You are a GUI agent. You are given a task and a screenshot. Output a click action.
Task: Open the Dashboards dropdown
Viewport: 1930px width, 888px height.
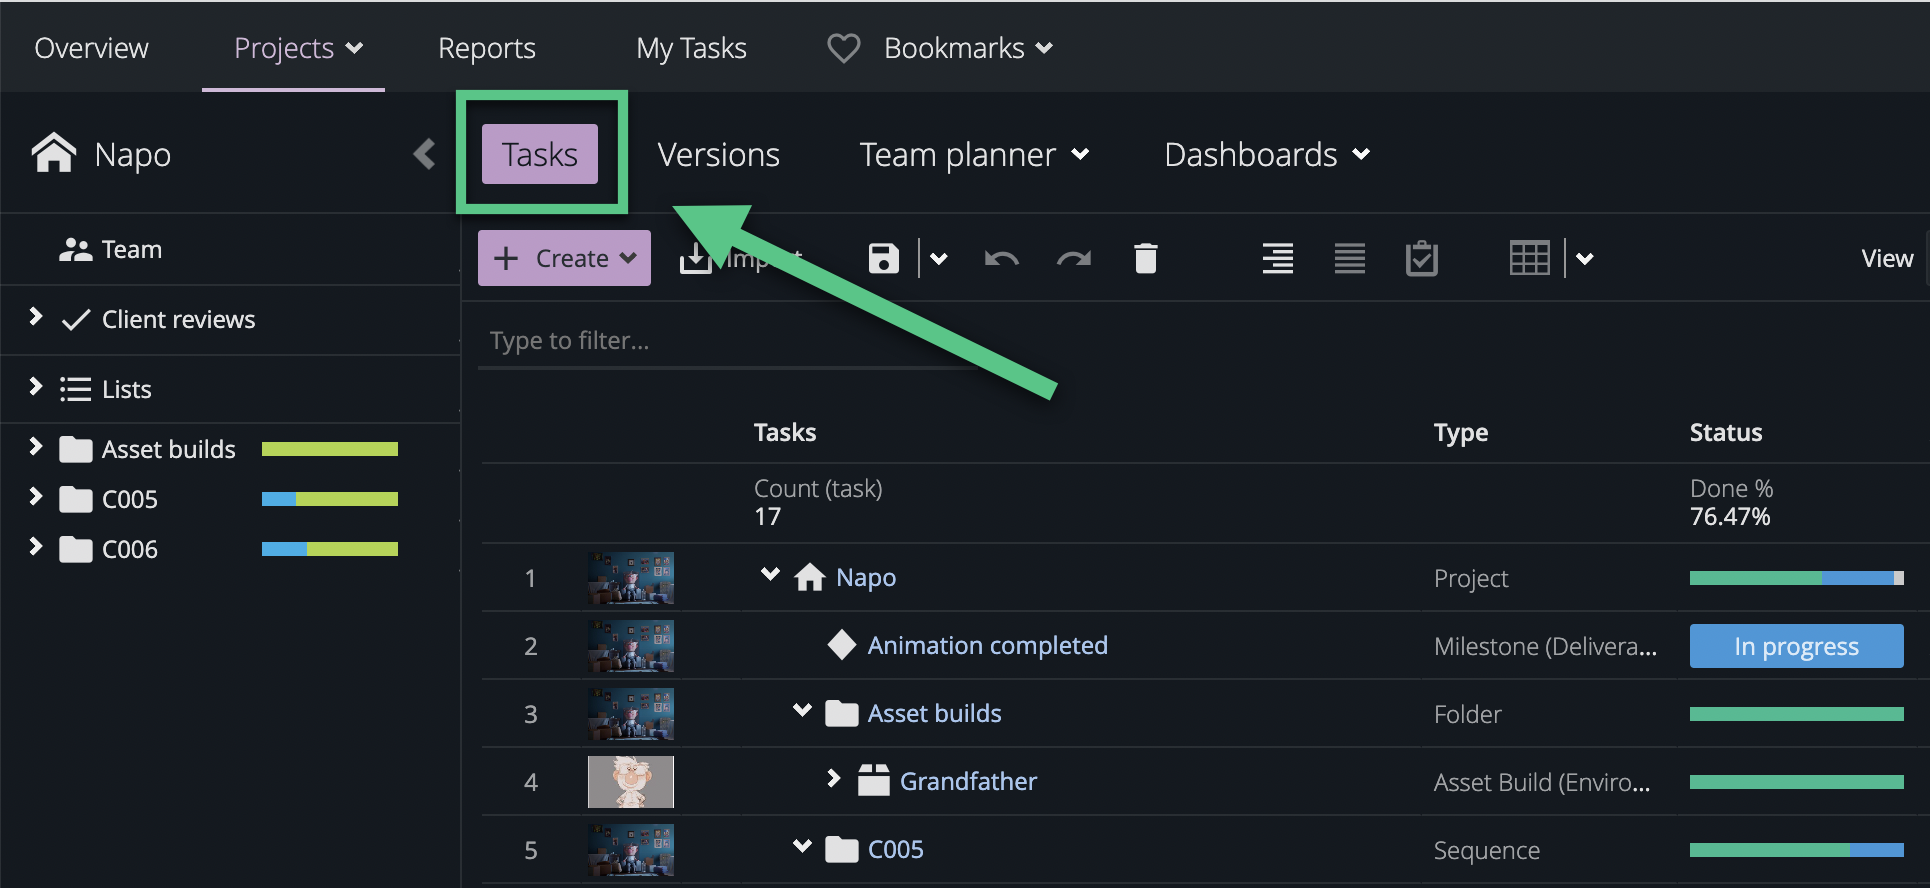click(1267, 155)
